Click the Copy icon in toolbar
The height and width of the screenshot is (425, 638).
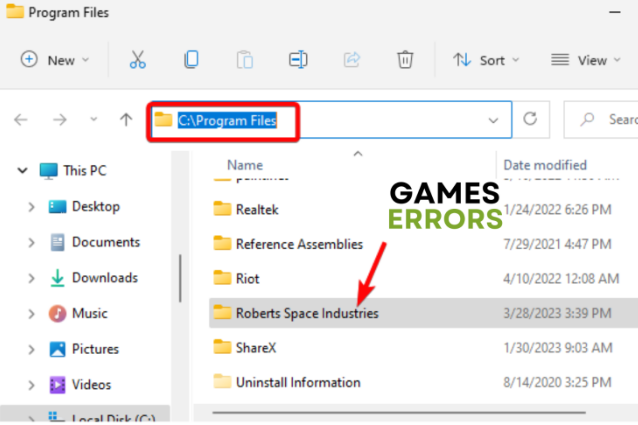click(x=191, y=60)
